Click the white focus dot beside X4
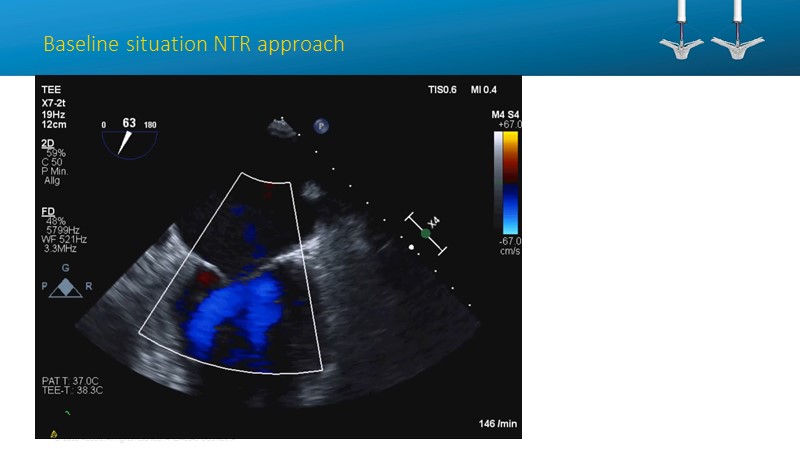The width and height of the screenshot is (800, 450). pyautogui.click(x=411, y=246)
